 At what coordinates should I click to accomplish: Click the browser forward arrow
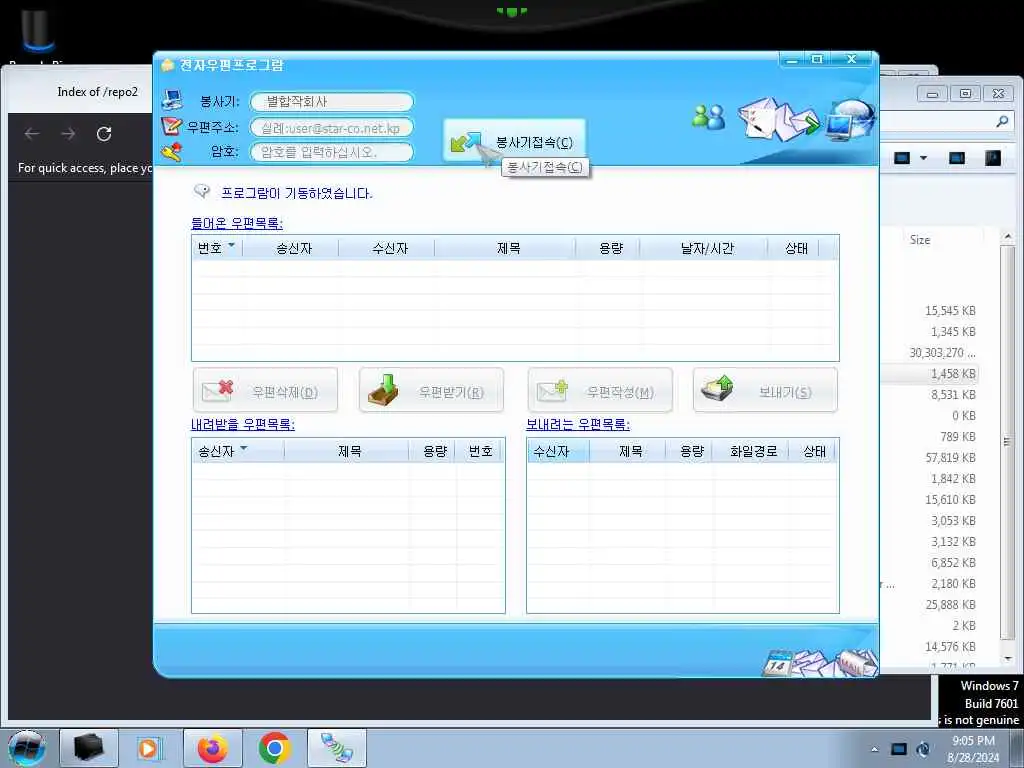point(68,134)
